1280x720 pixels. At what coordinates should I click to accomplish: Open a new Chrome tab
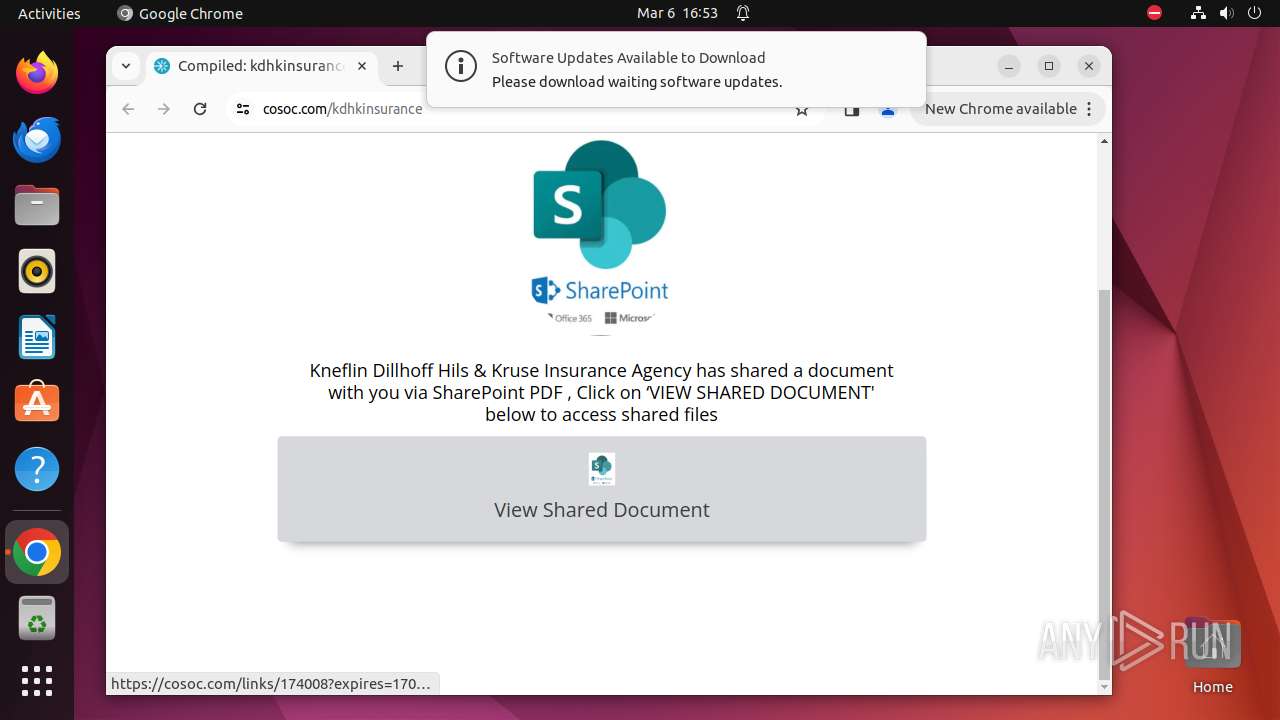coord(398,66)
